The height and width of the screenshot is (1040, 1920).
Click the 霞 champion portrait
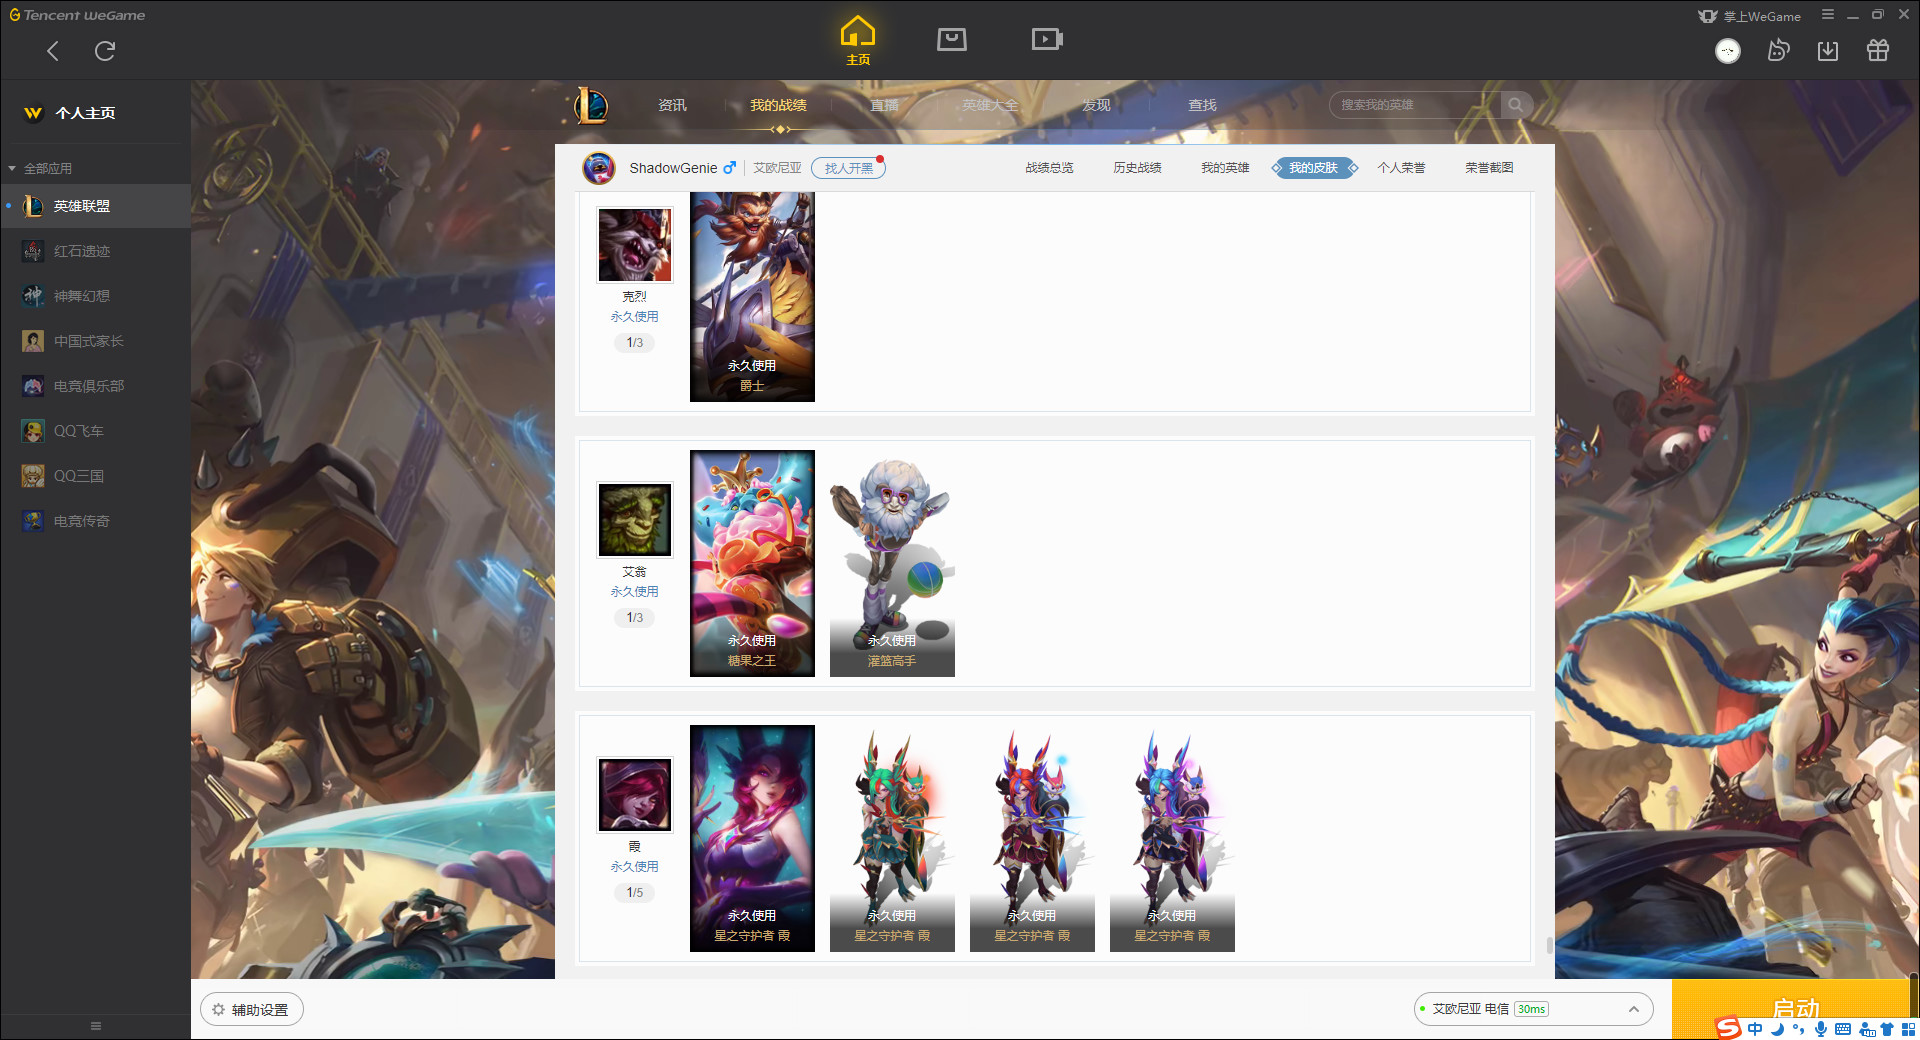pos(635,795)
